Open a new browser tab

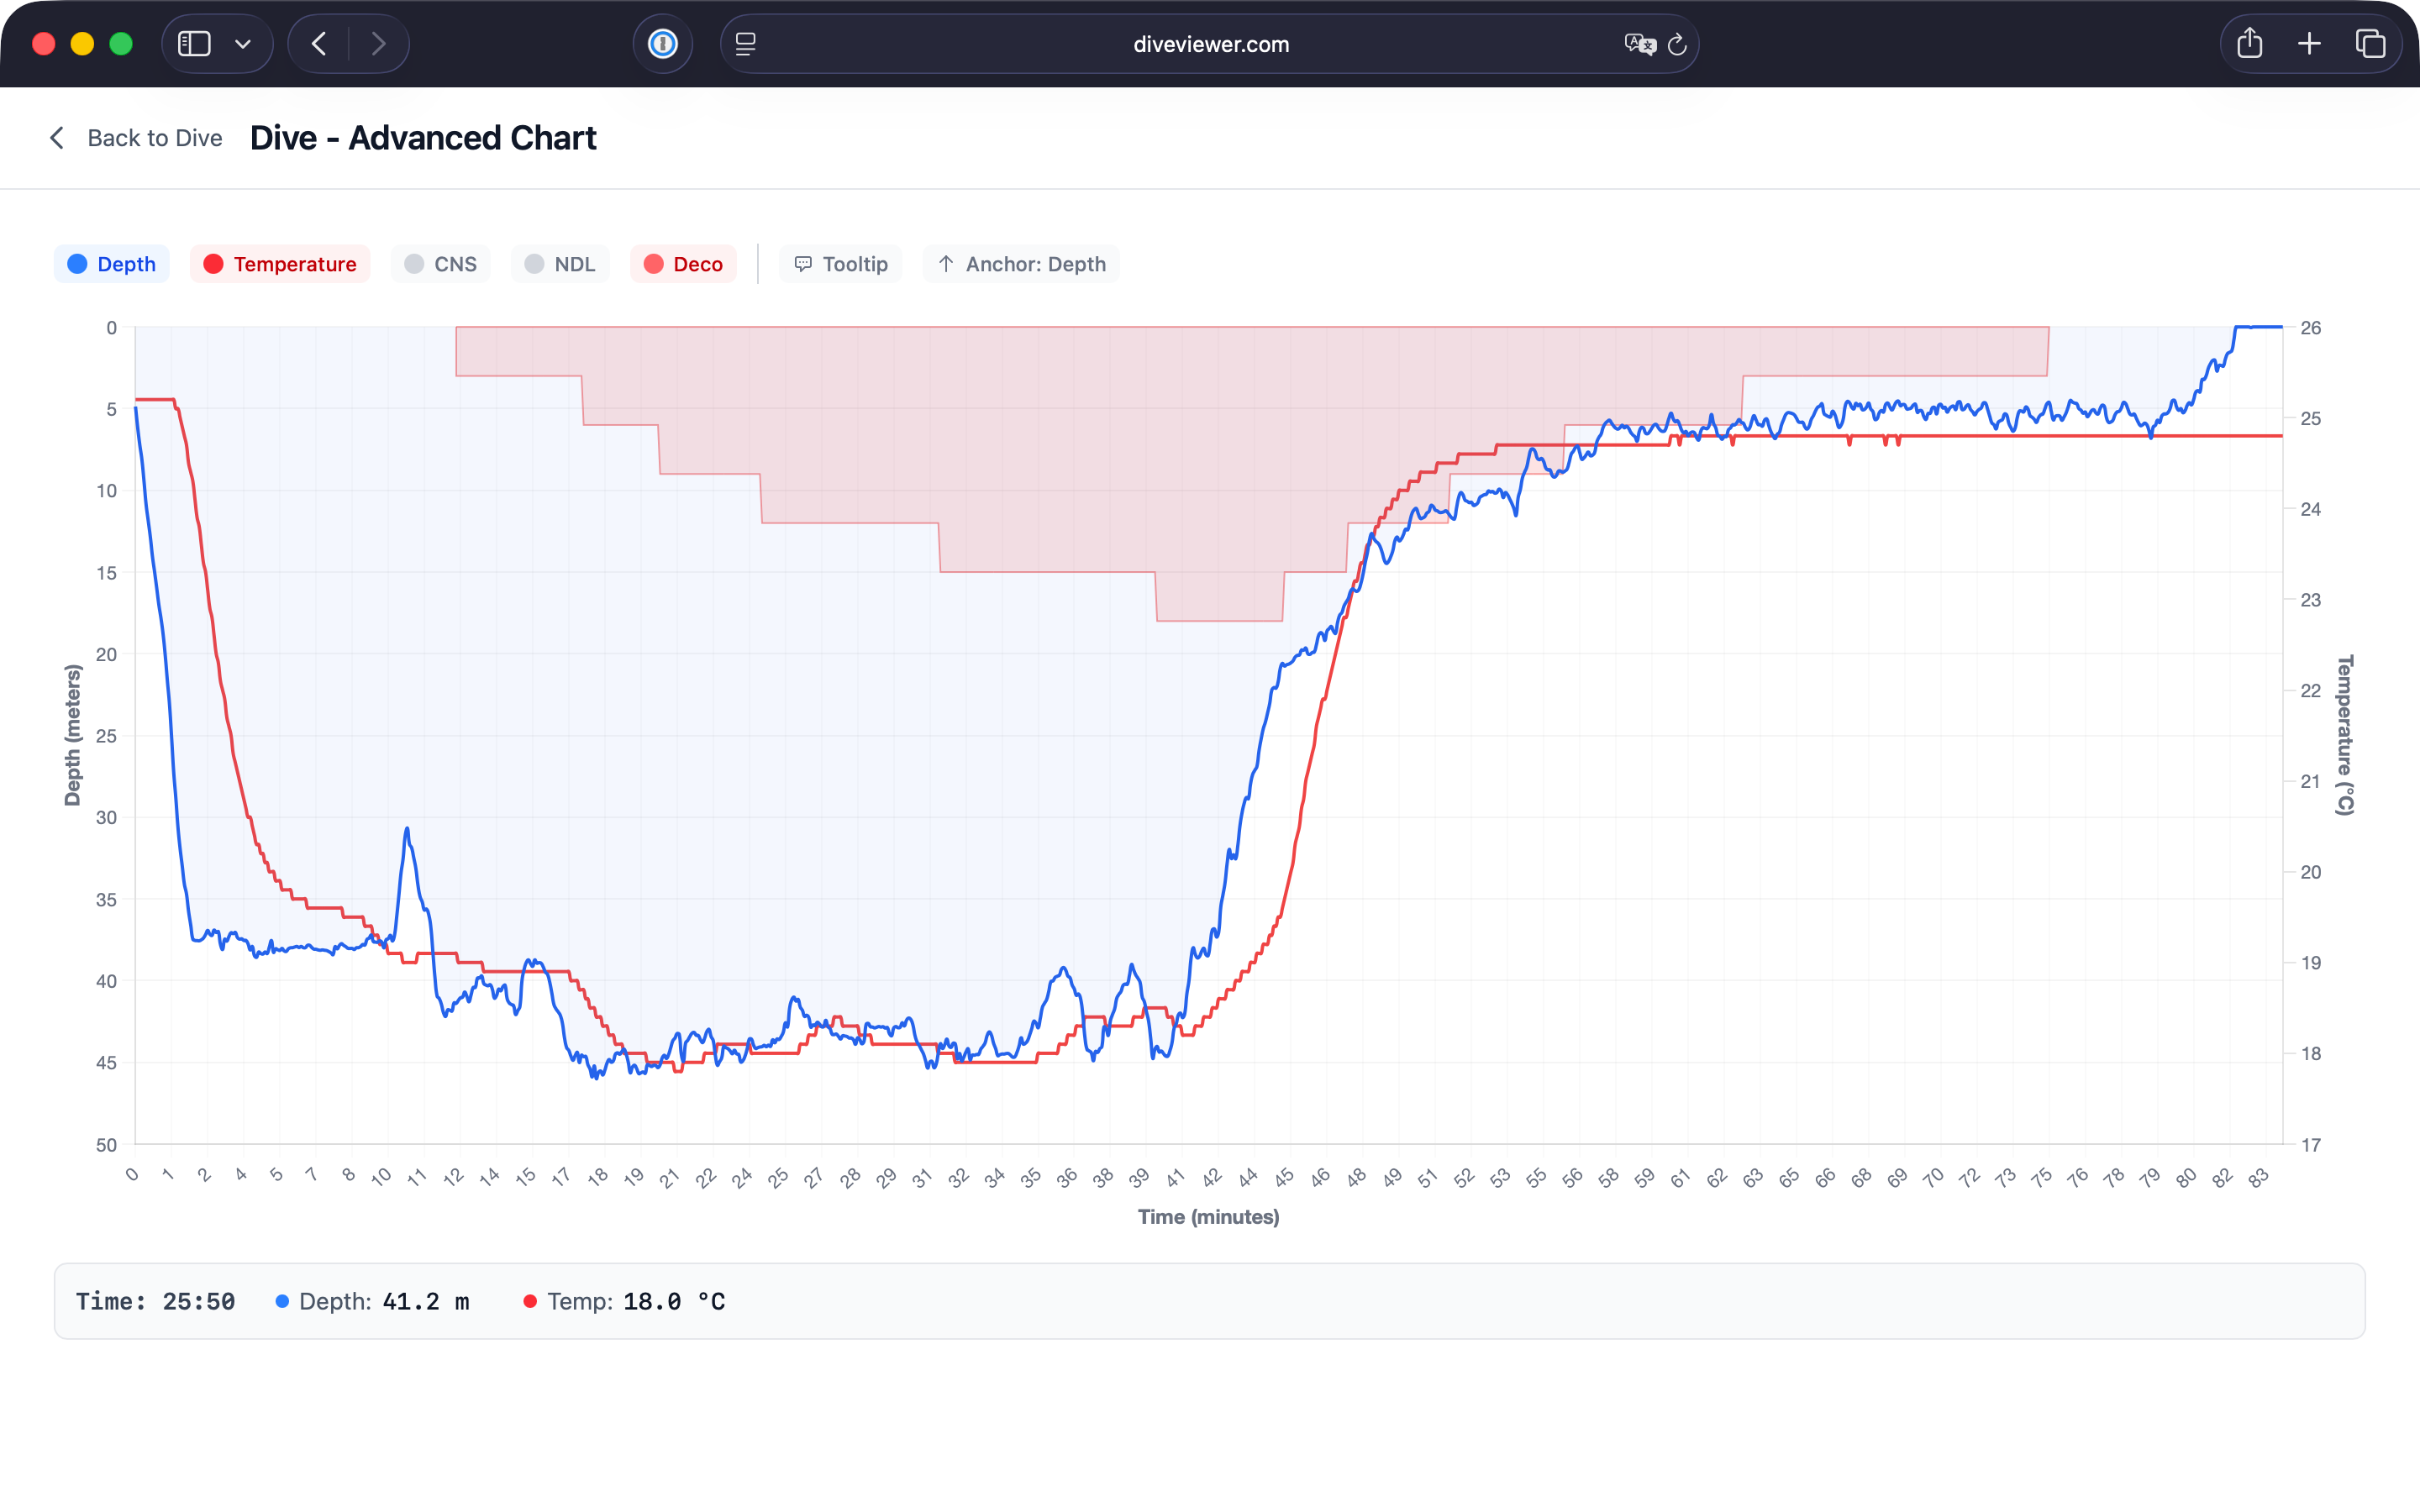click(2309, 44)
